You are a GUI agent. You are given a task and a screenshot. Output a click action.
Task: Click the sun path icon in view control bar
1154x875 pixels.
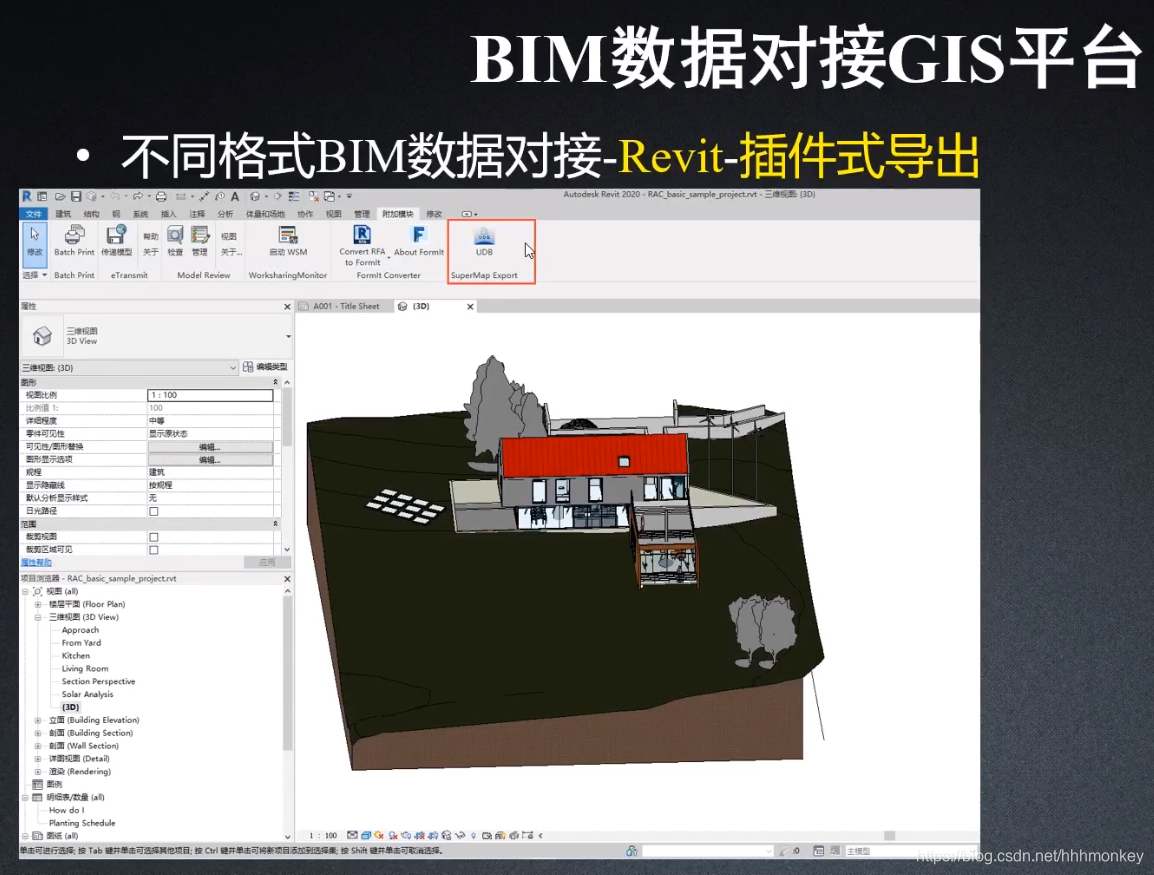pyautogui.click(x=379, y=835)
